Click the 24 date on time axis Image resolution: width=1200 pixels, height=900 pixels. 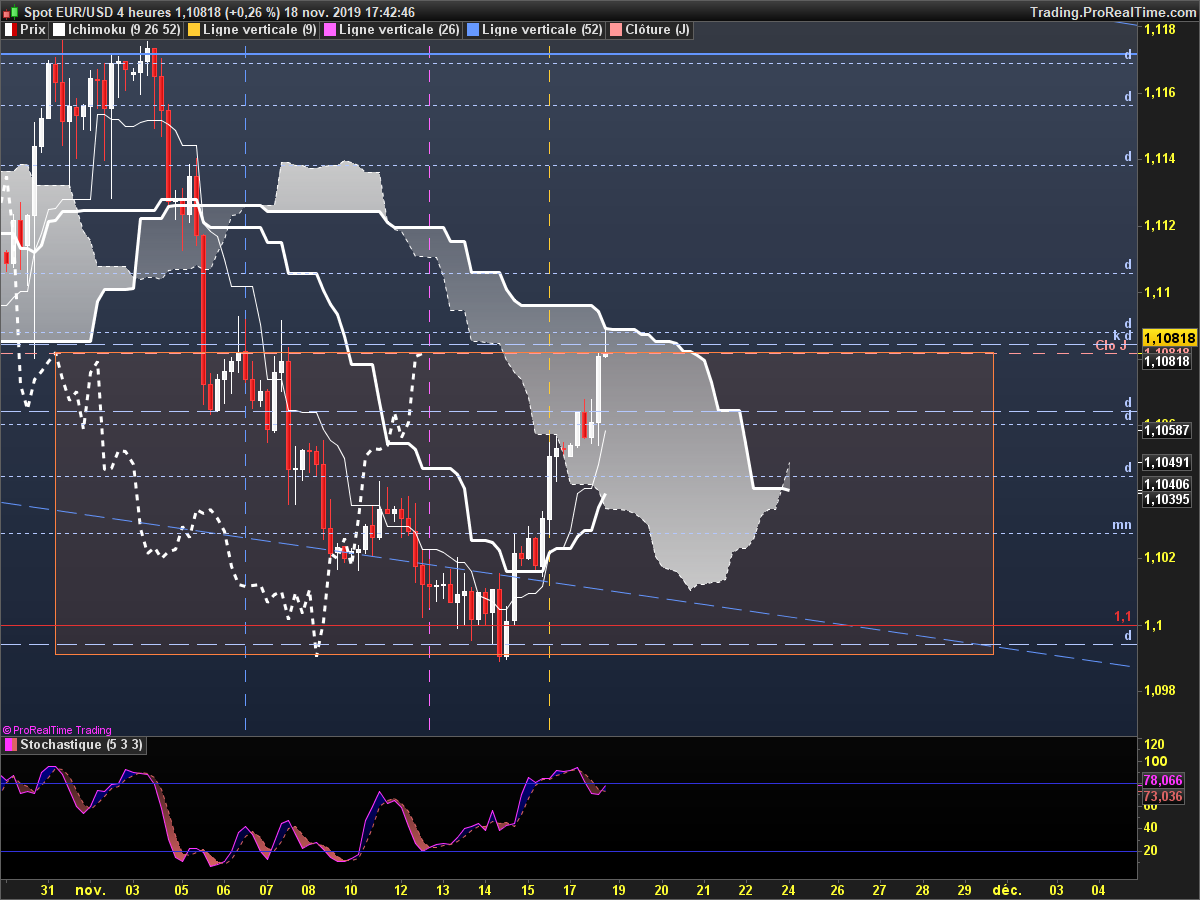pyautogui.click(x=788, y=889)
